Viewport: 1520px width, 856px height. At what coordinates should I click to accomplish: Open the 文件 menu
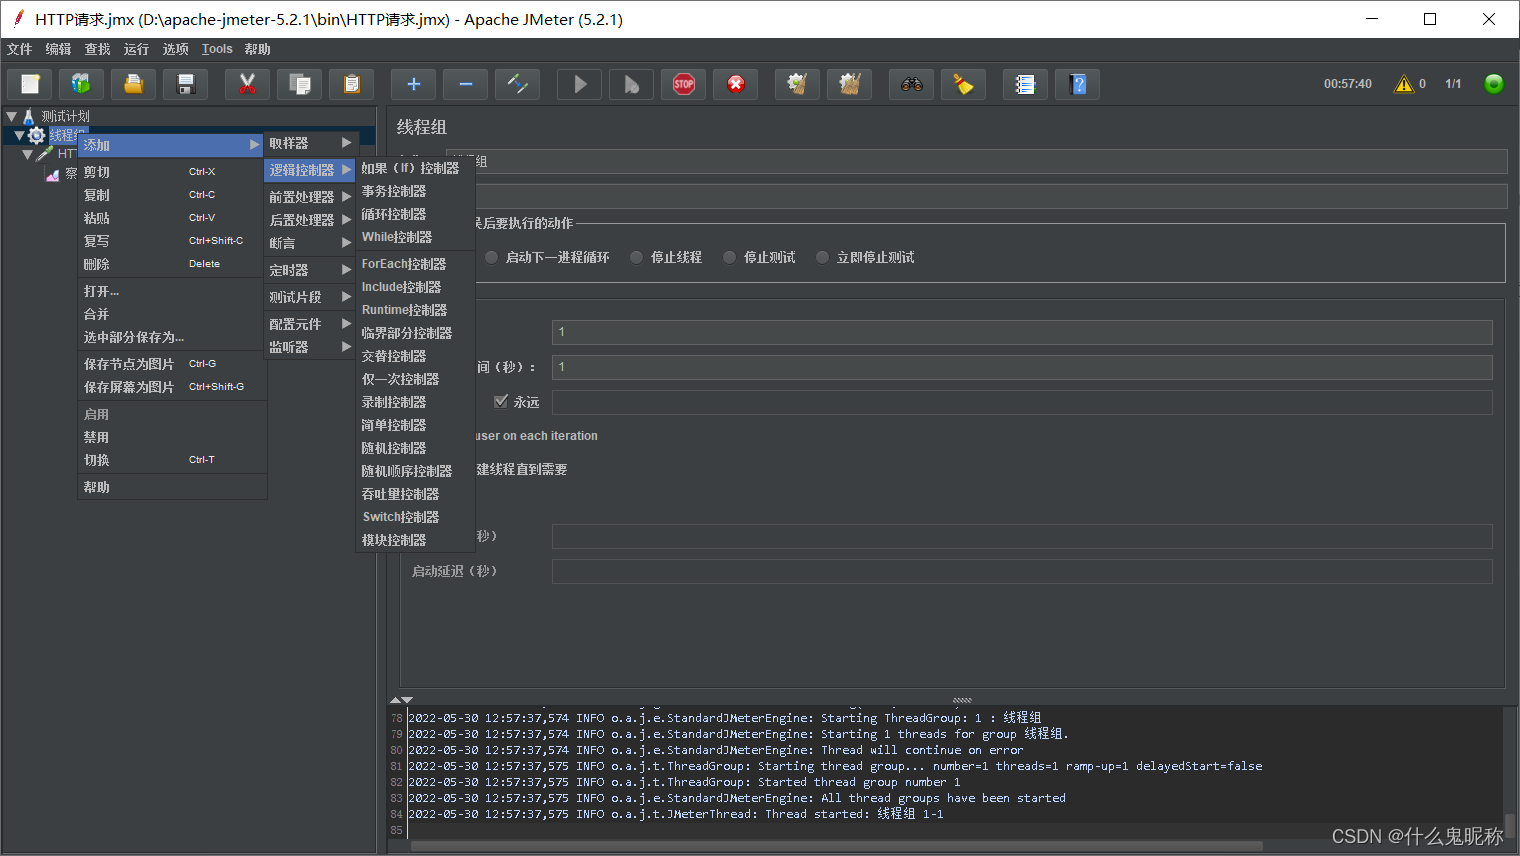(x=19, y=49)
